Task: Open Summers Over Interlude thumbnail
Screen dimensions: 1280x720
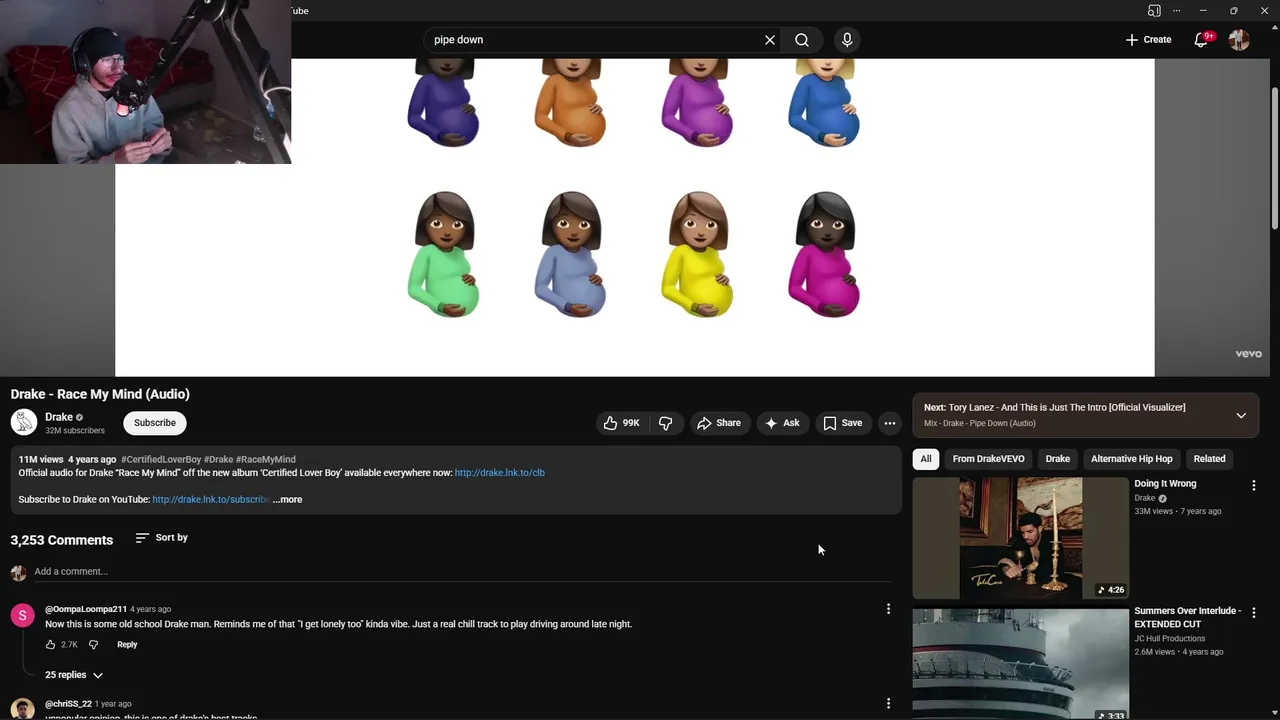Action: 1020,664
